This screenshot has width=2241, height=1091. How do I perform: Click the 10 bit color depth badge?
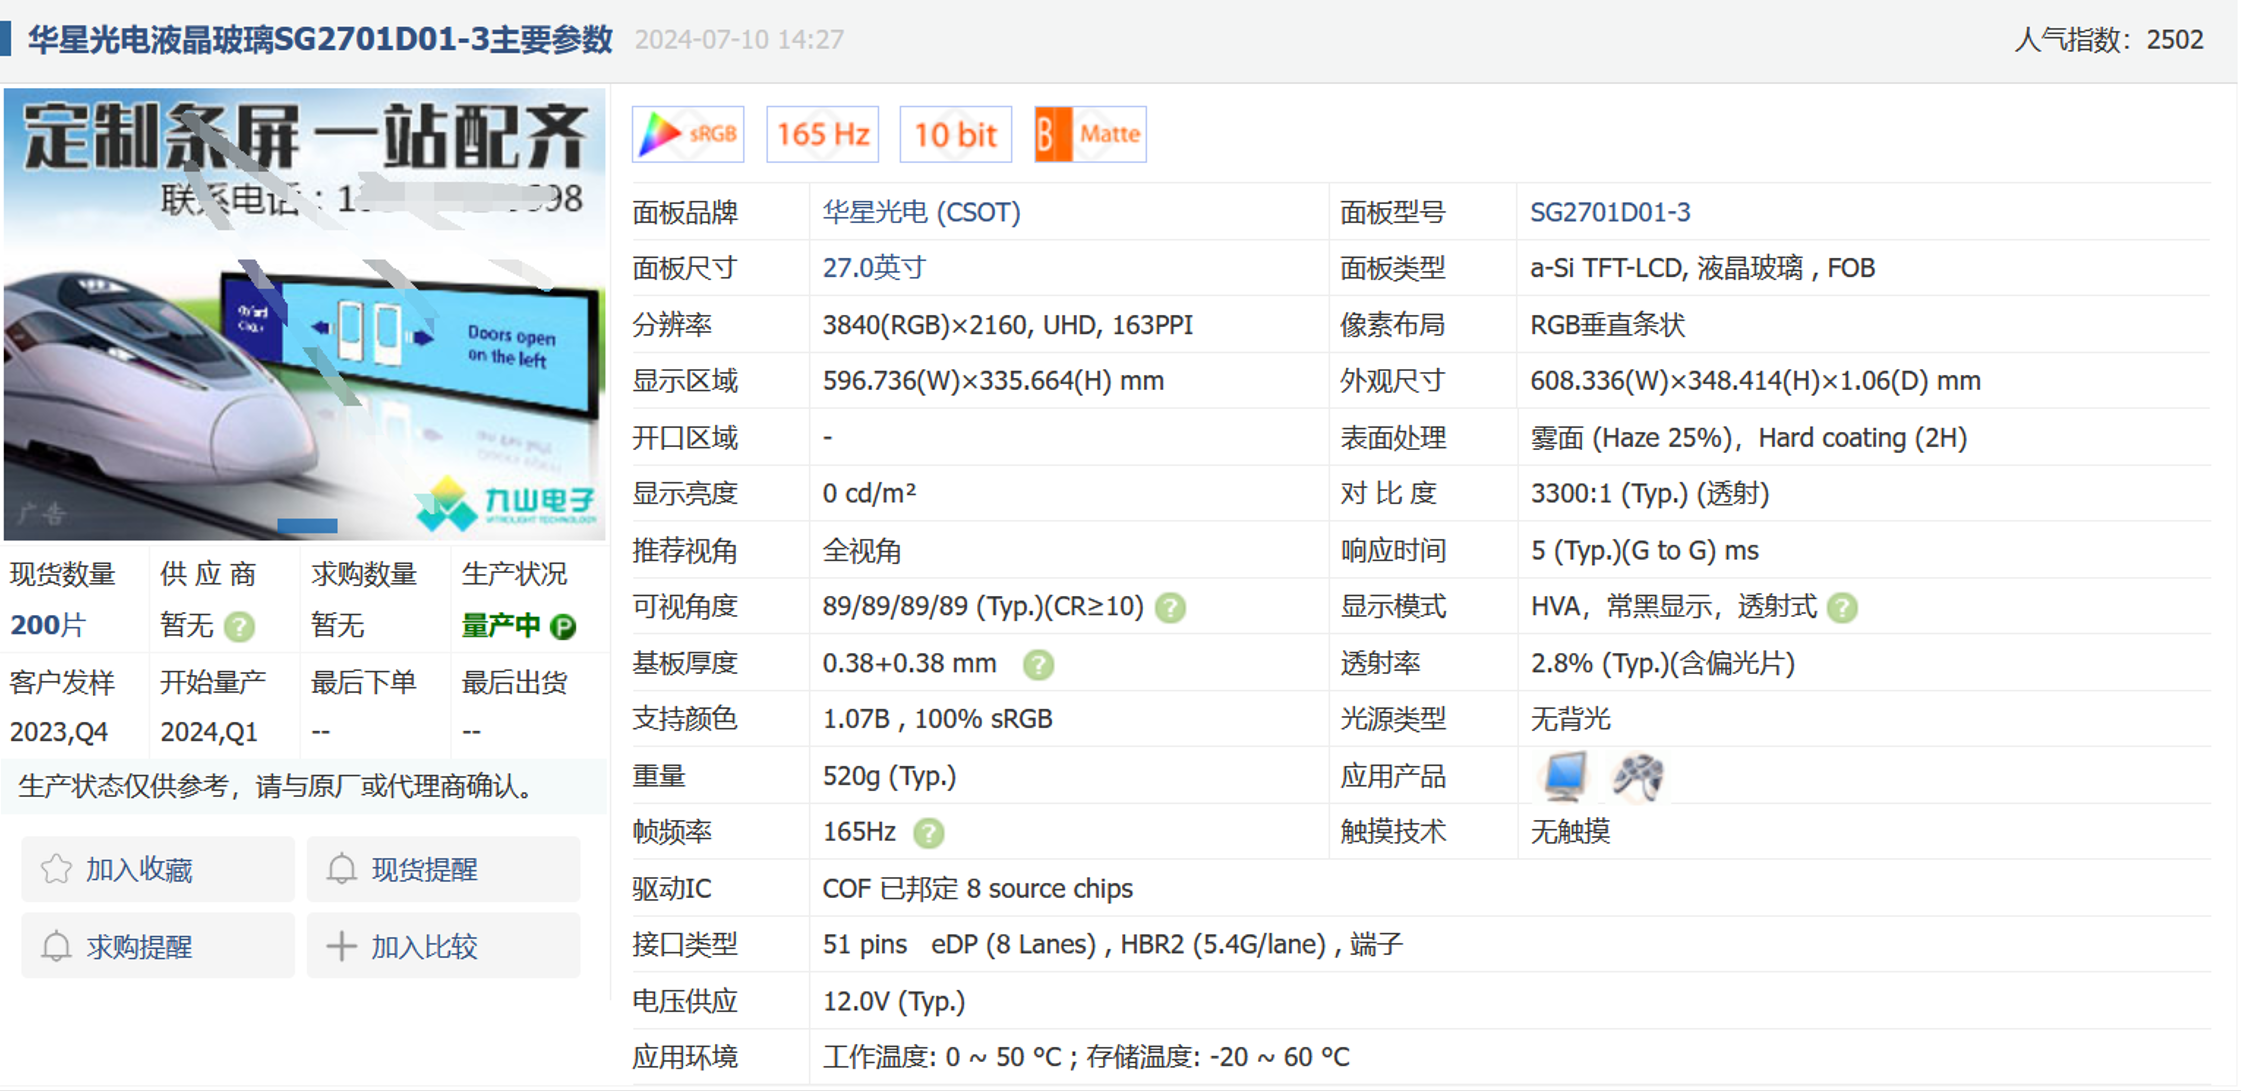pos(955,134)
